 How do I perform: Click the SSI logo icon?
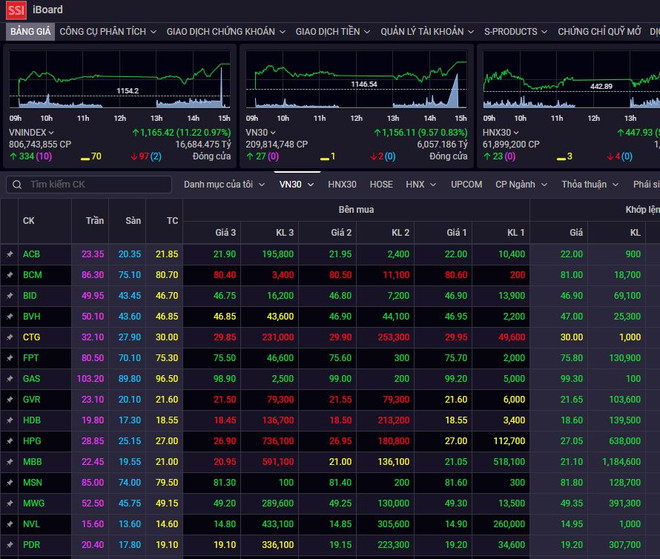17,10
